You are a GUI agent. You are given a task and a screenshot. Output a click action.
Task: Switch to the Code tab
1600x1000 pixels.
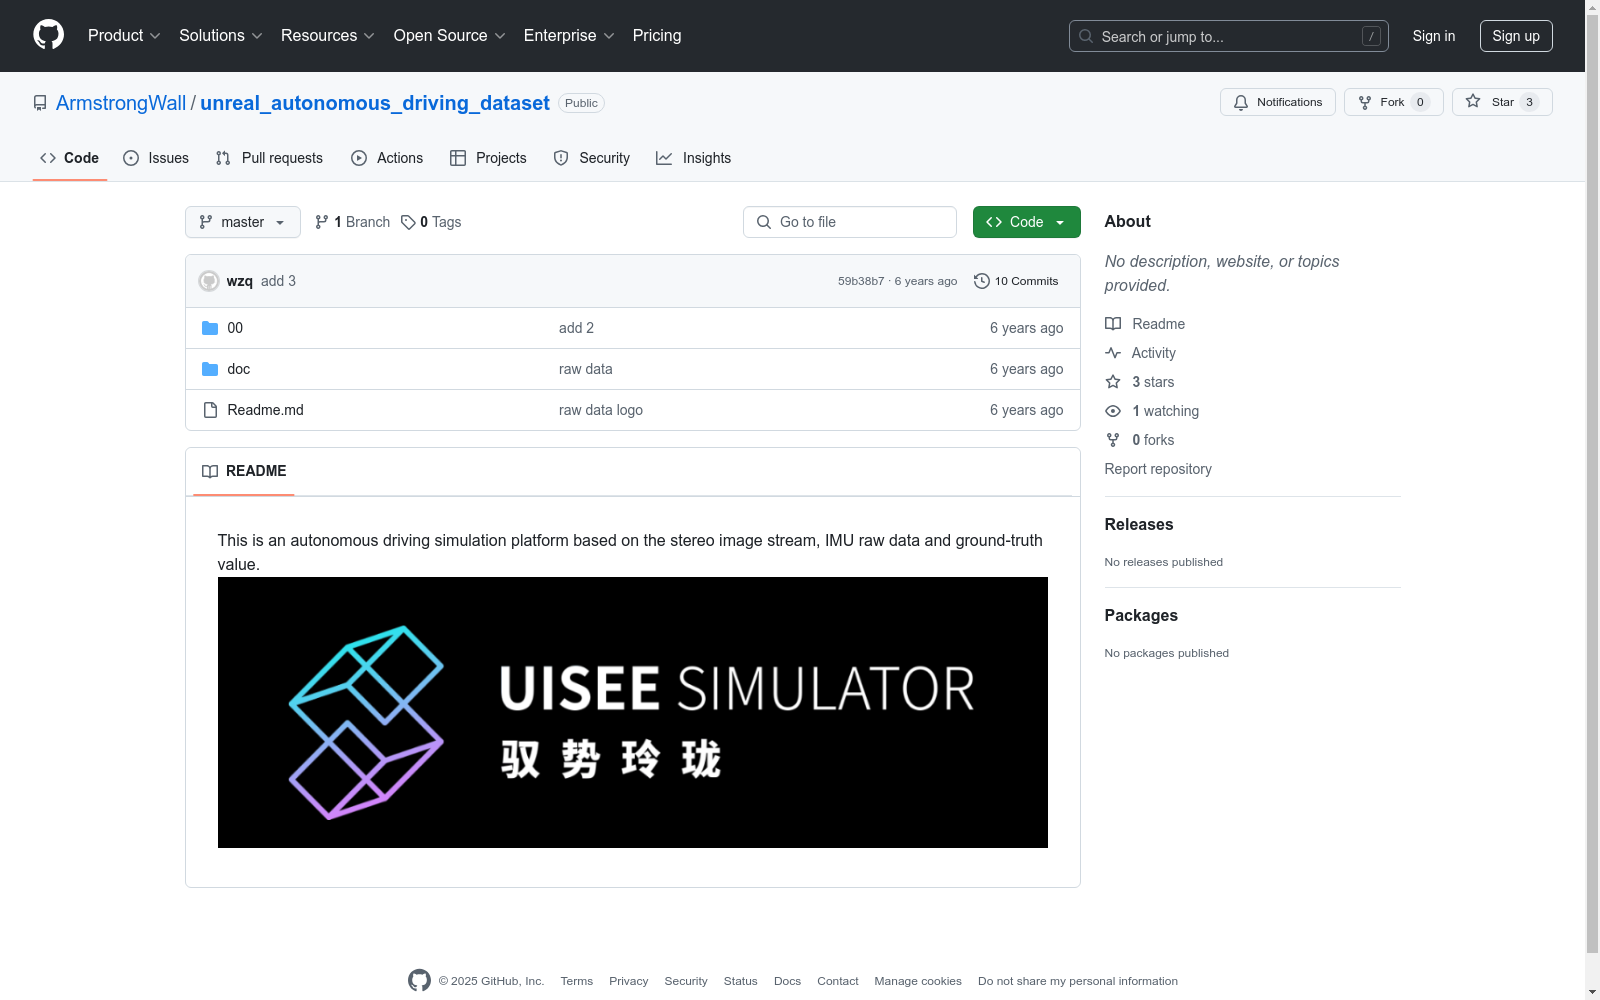(70, 158)
